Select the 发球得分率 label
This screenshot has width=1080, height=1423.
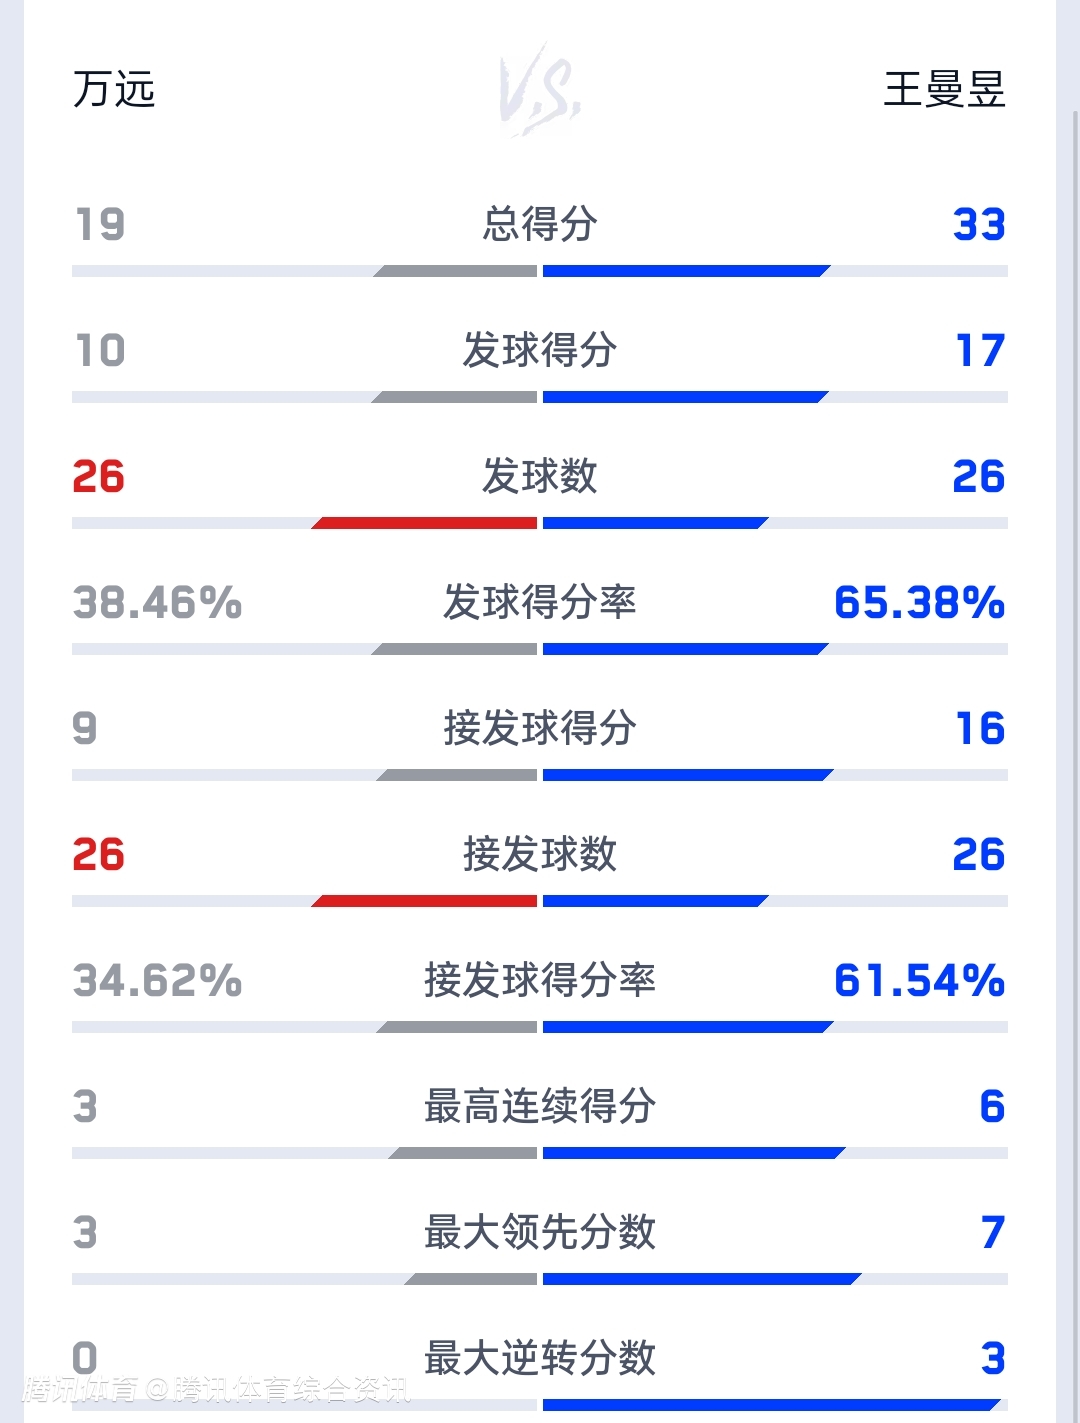pos(540,602)
